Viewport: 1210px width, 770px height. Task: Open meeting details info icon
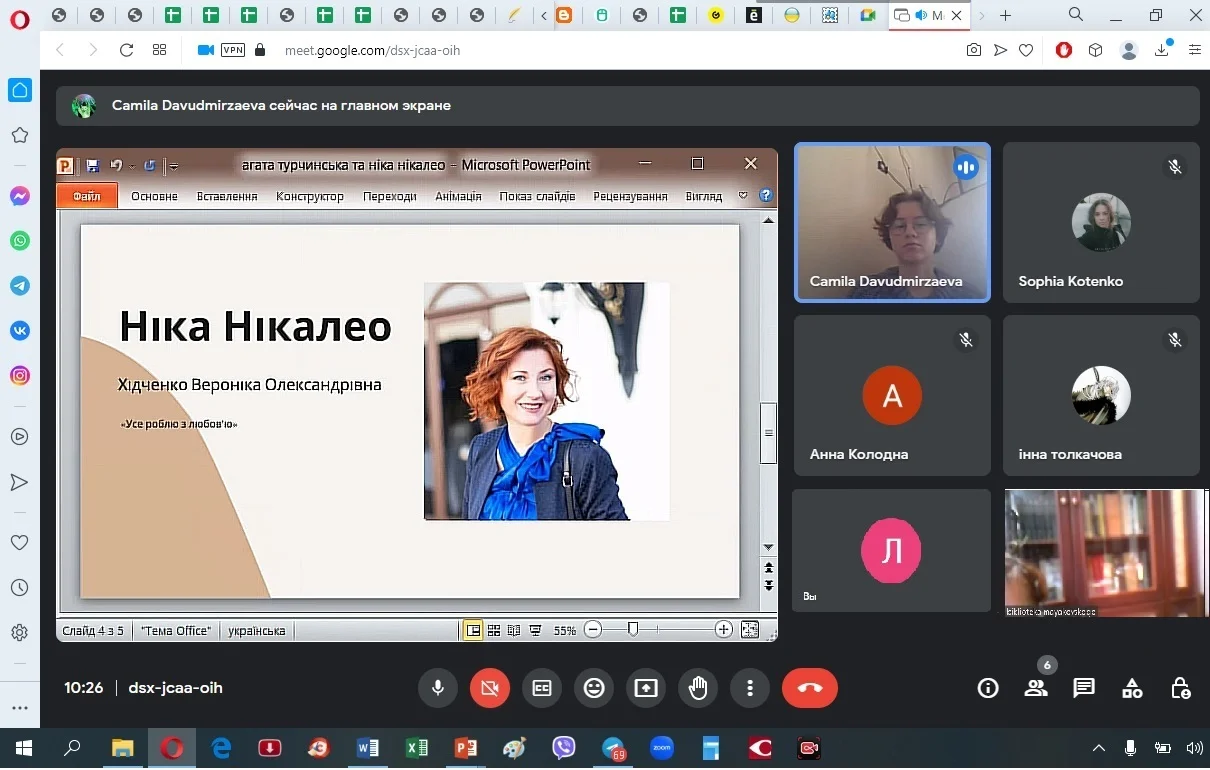tap(988, 688)
